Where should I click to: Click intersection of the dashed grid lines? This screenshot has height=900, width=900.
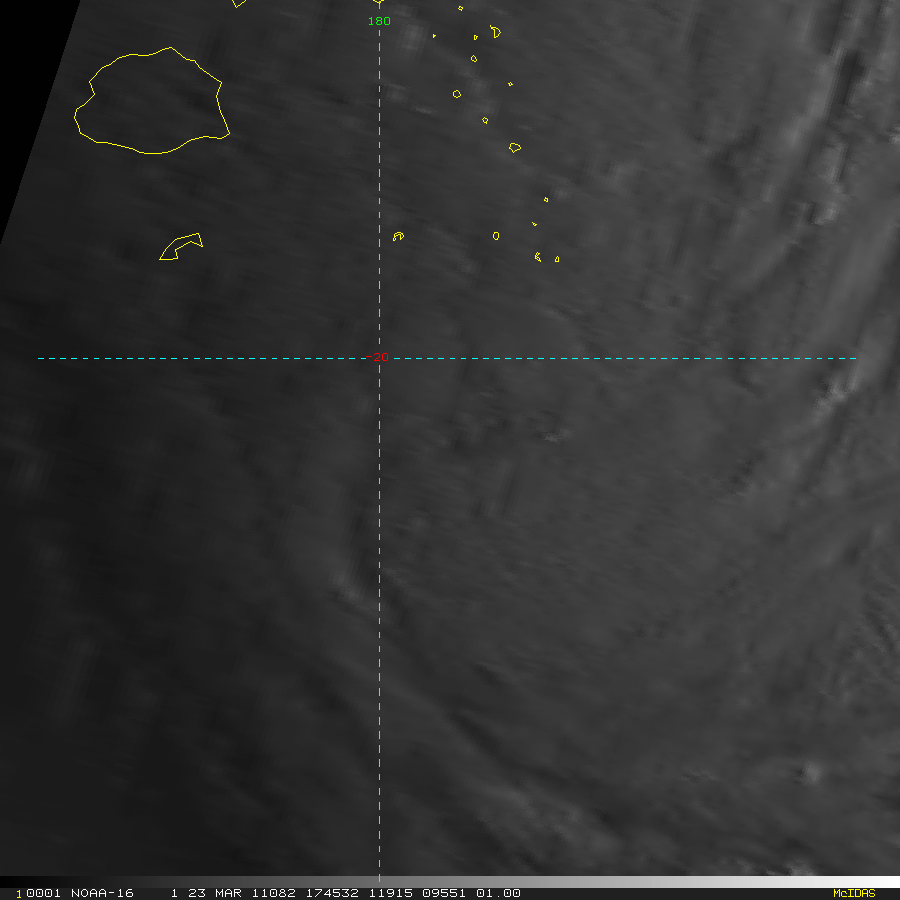379,358
